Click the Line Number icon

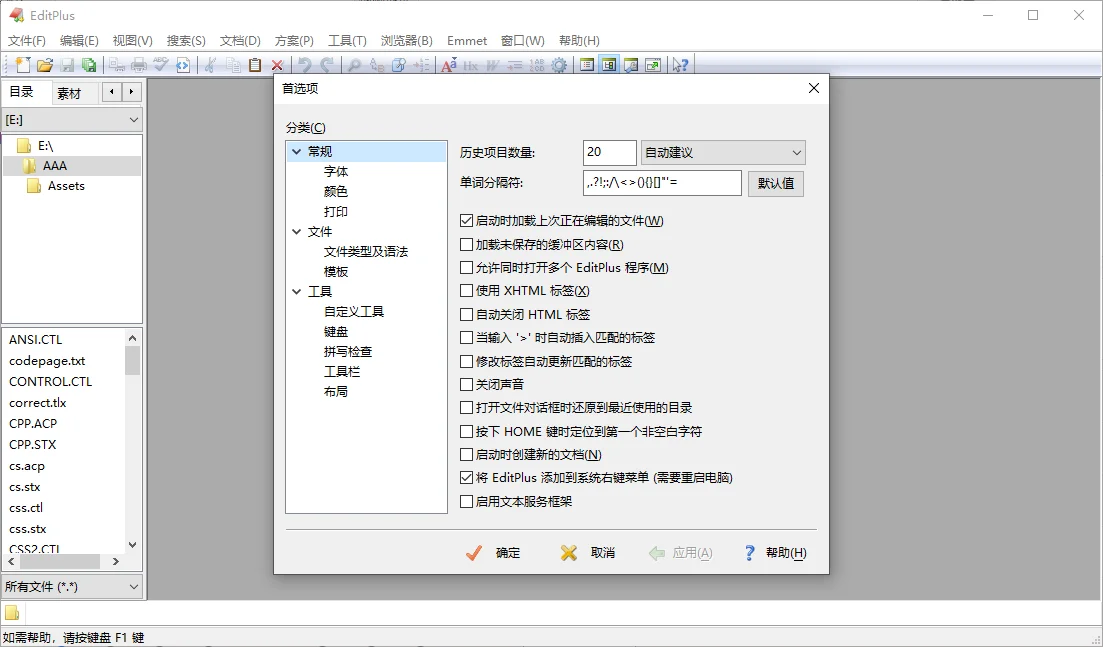(537, 65)
